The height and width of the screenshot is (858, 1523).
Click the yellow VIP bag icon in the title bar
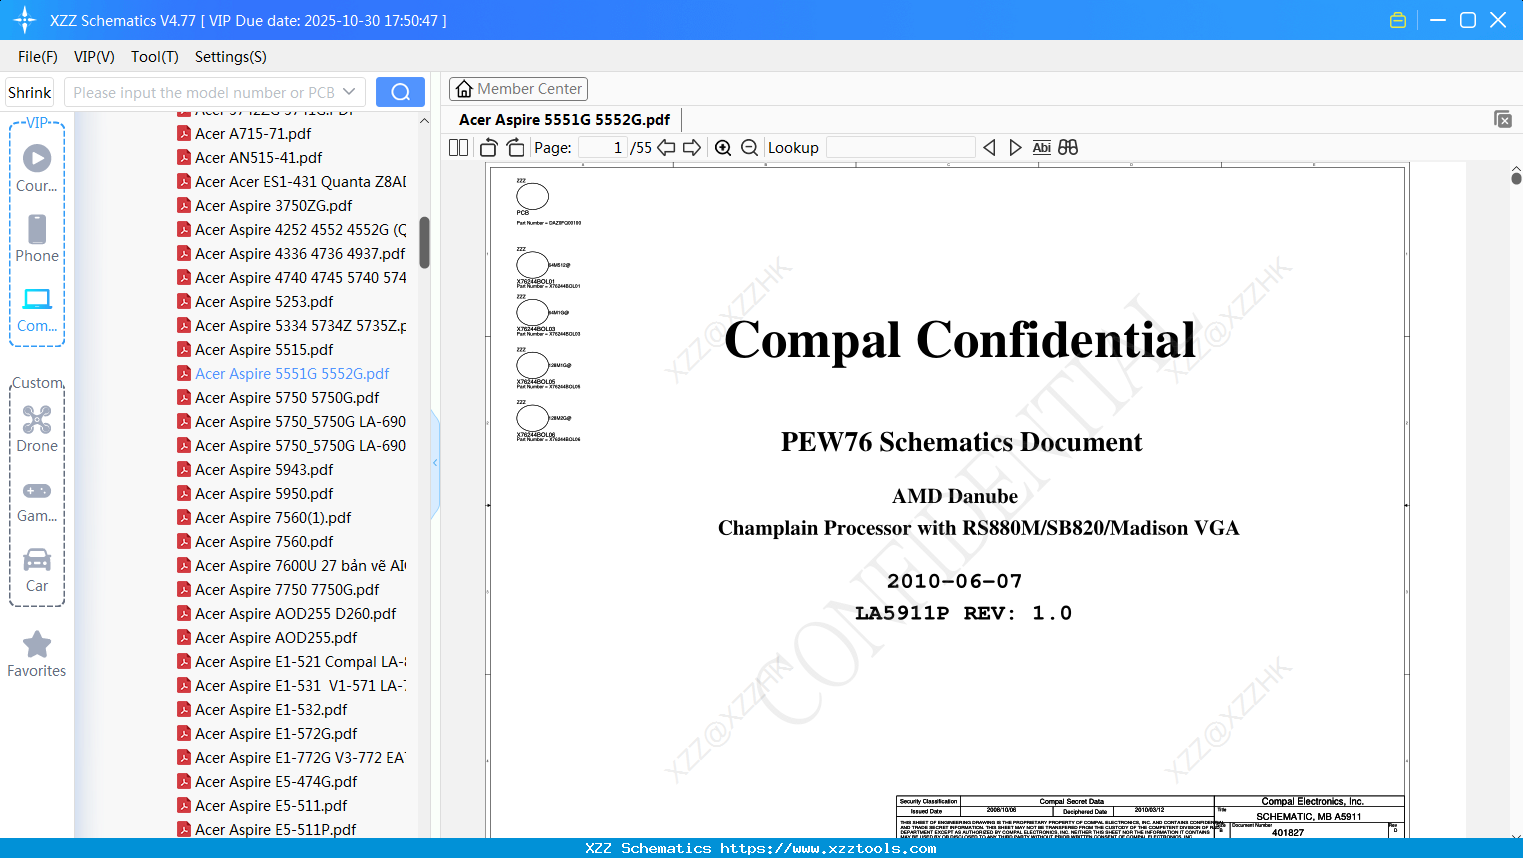point(1398,20)
